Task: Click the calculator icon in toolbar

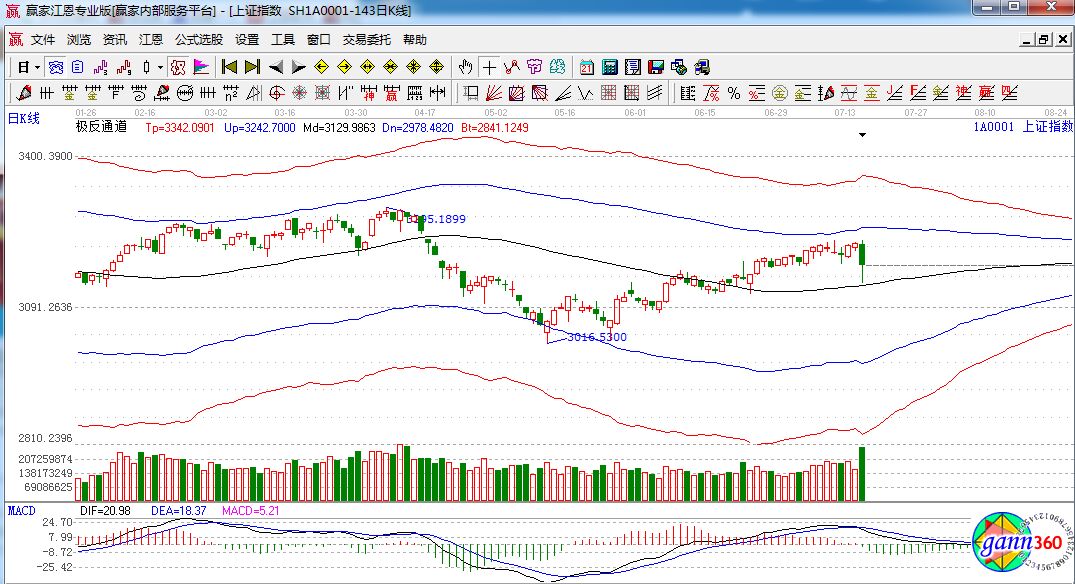Action: (609, 67)
